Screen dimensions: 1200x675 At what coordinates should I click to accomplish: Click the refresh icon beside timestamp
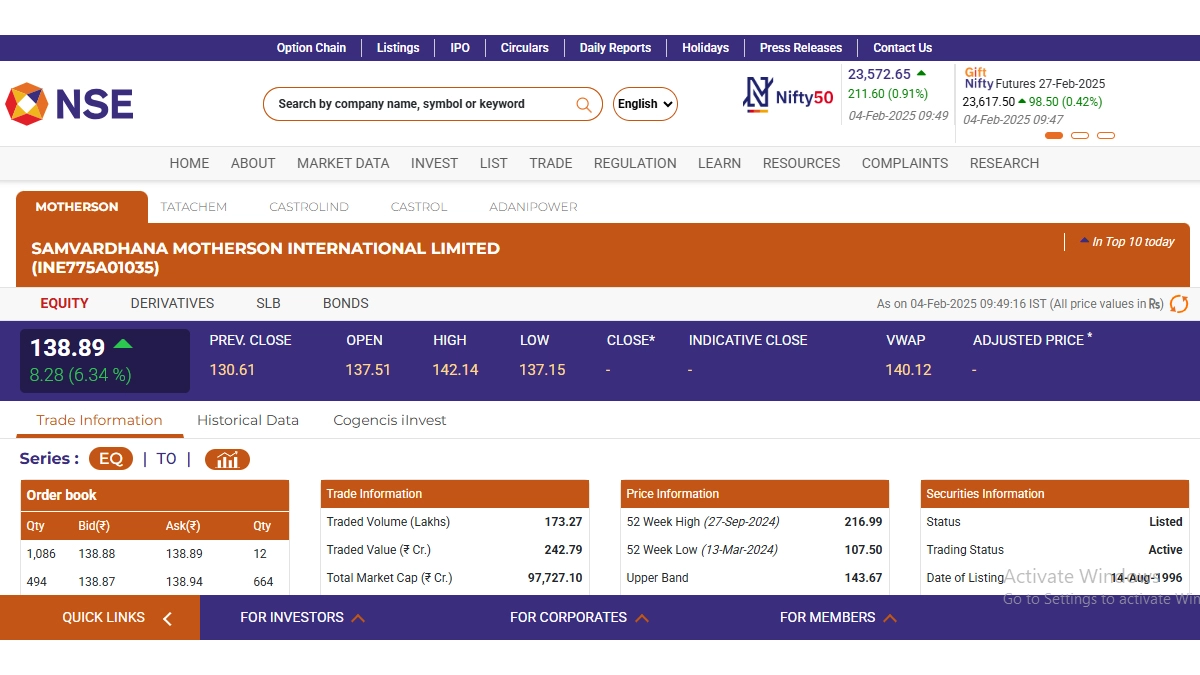tap(1179, 304)
